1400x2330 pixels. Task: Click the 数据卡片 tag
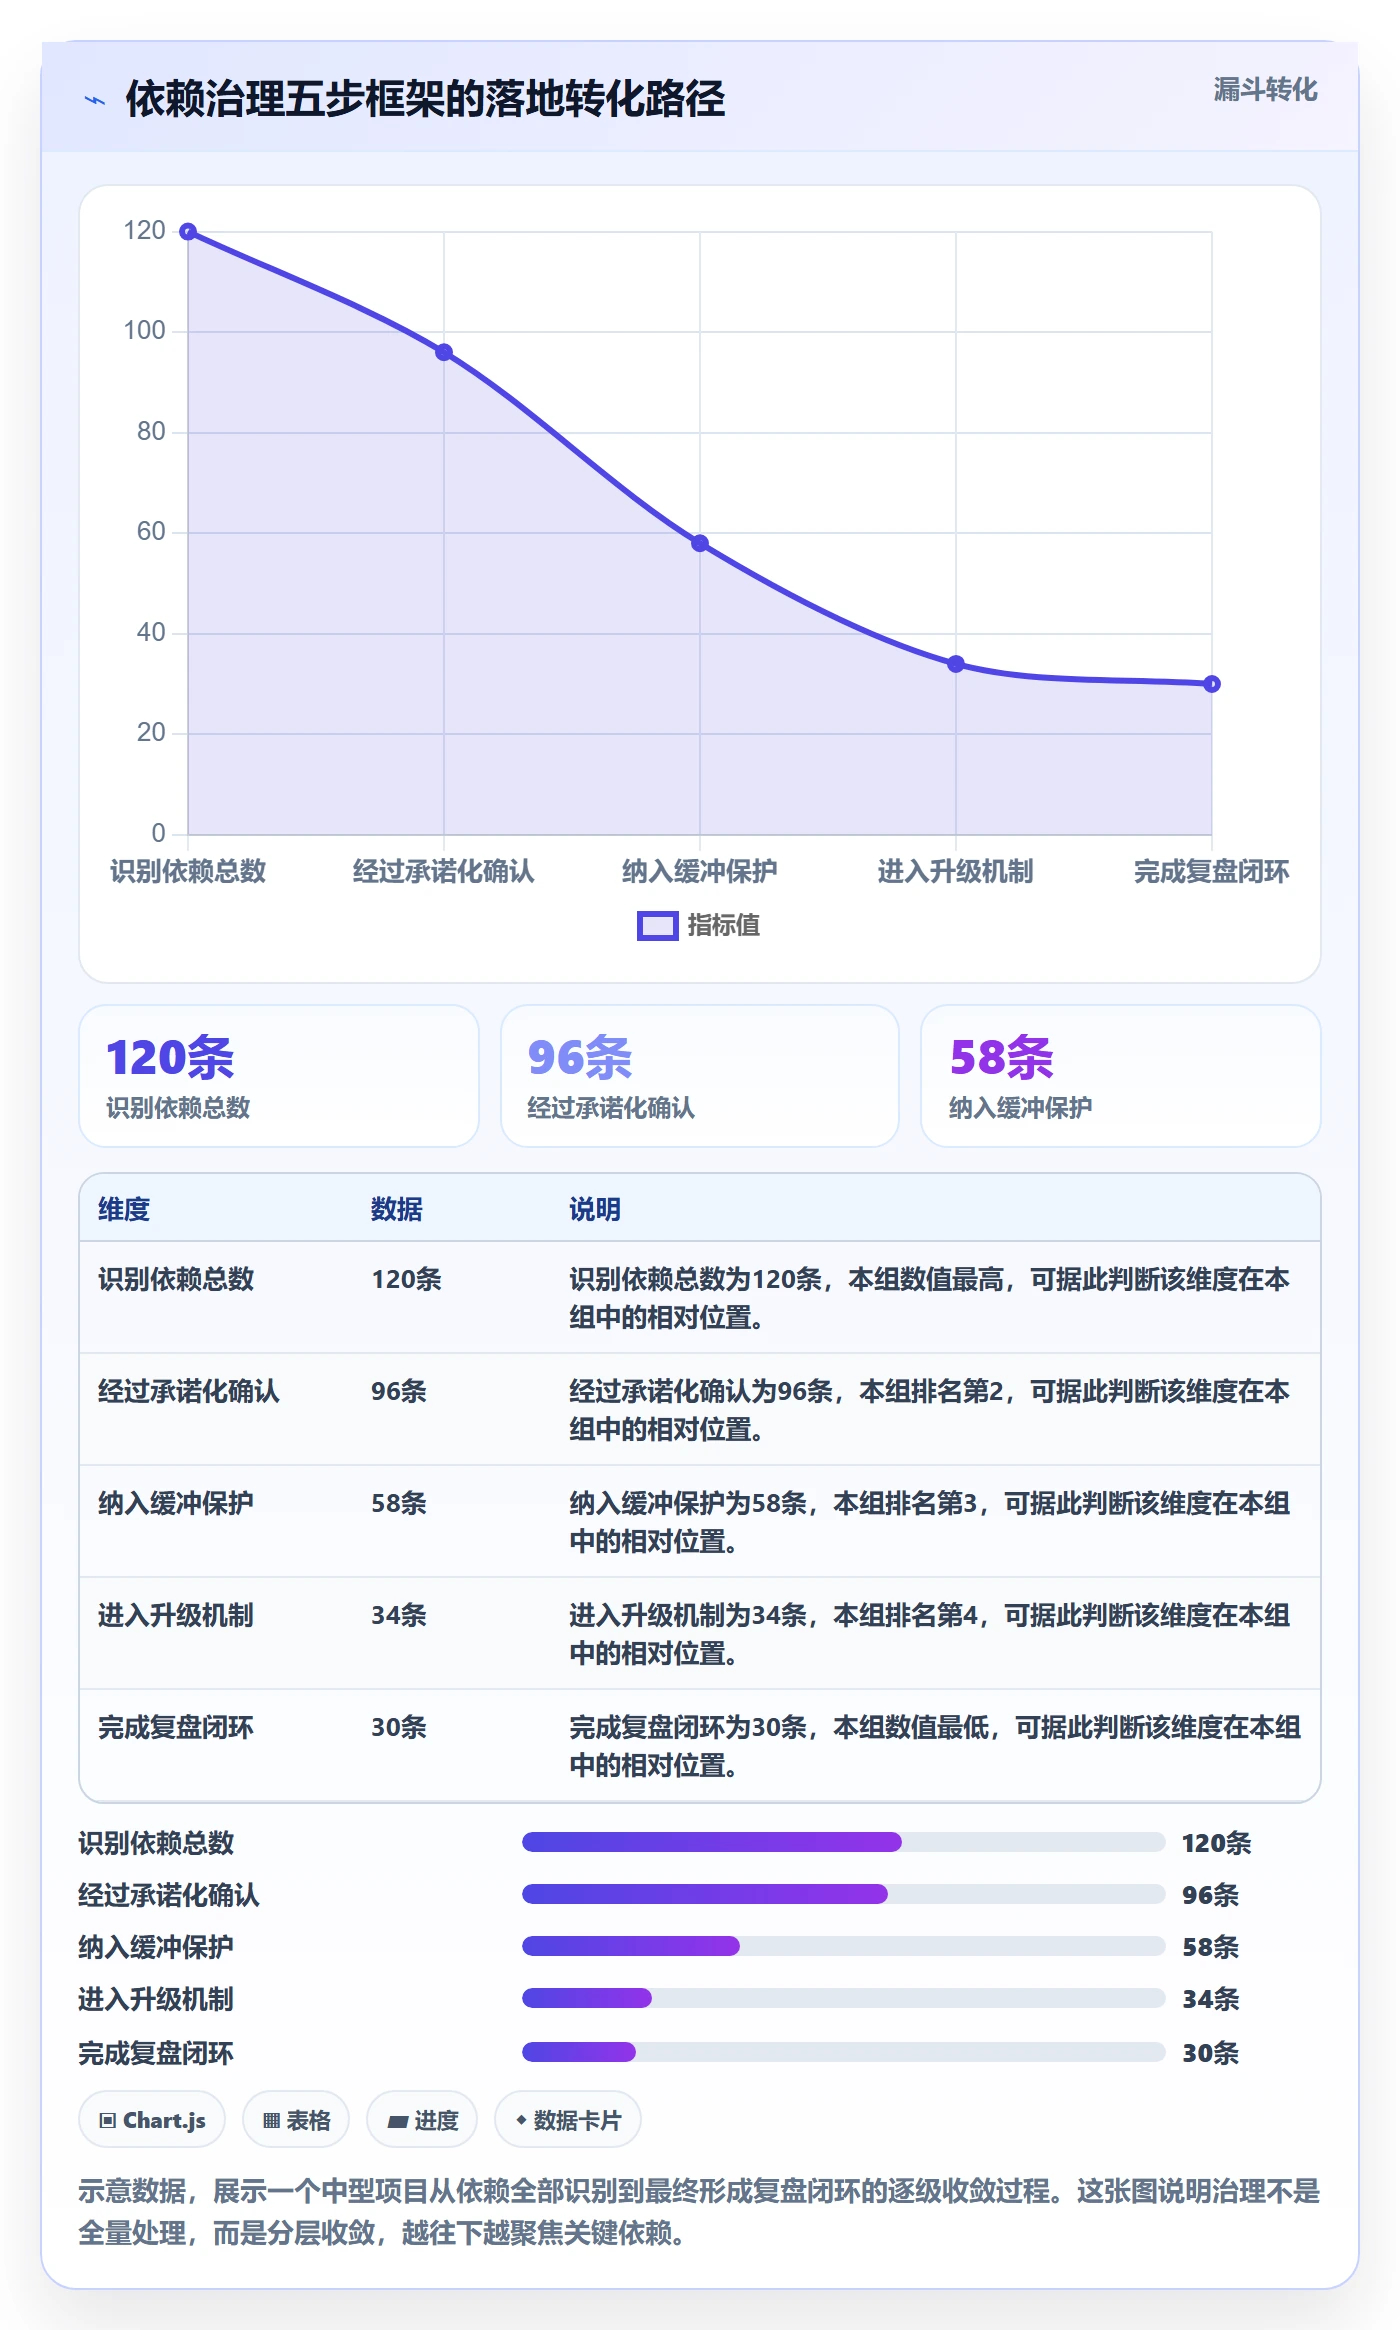click(568, 2120)
